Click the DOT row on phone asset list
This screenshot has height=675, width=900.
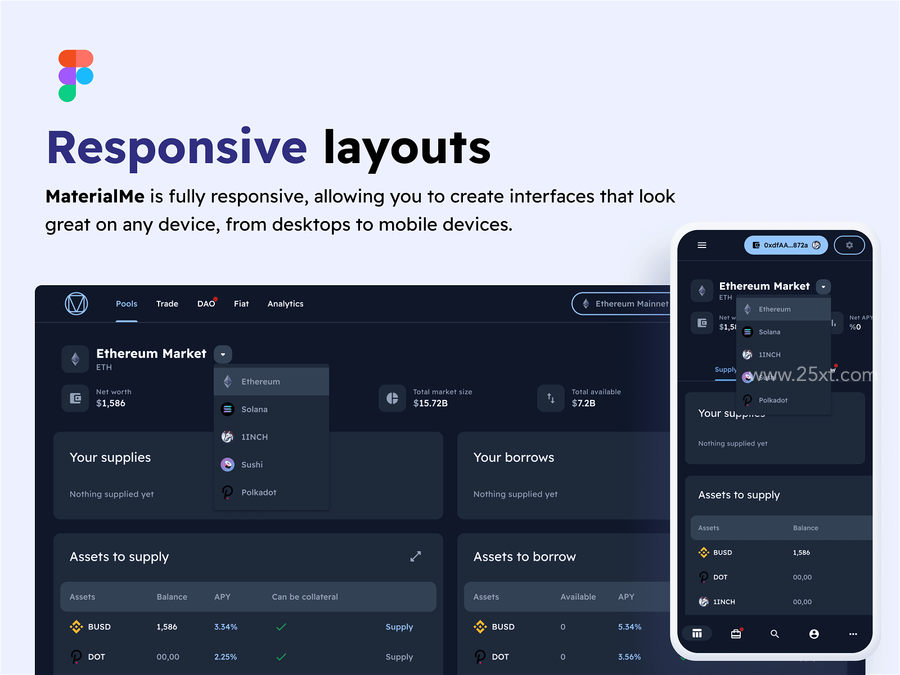coord(781,577)
